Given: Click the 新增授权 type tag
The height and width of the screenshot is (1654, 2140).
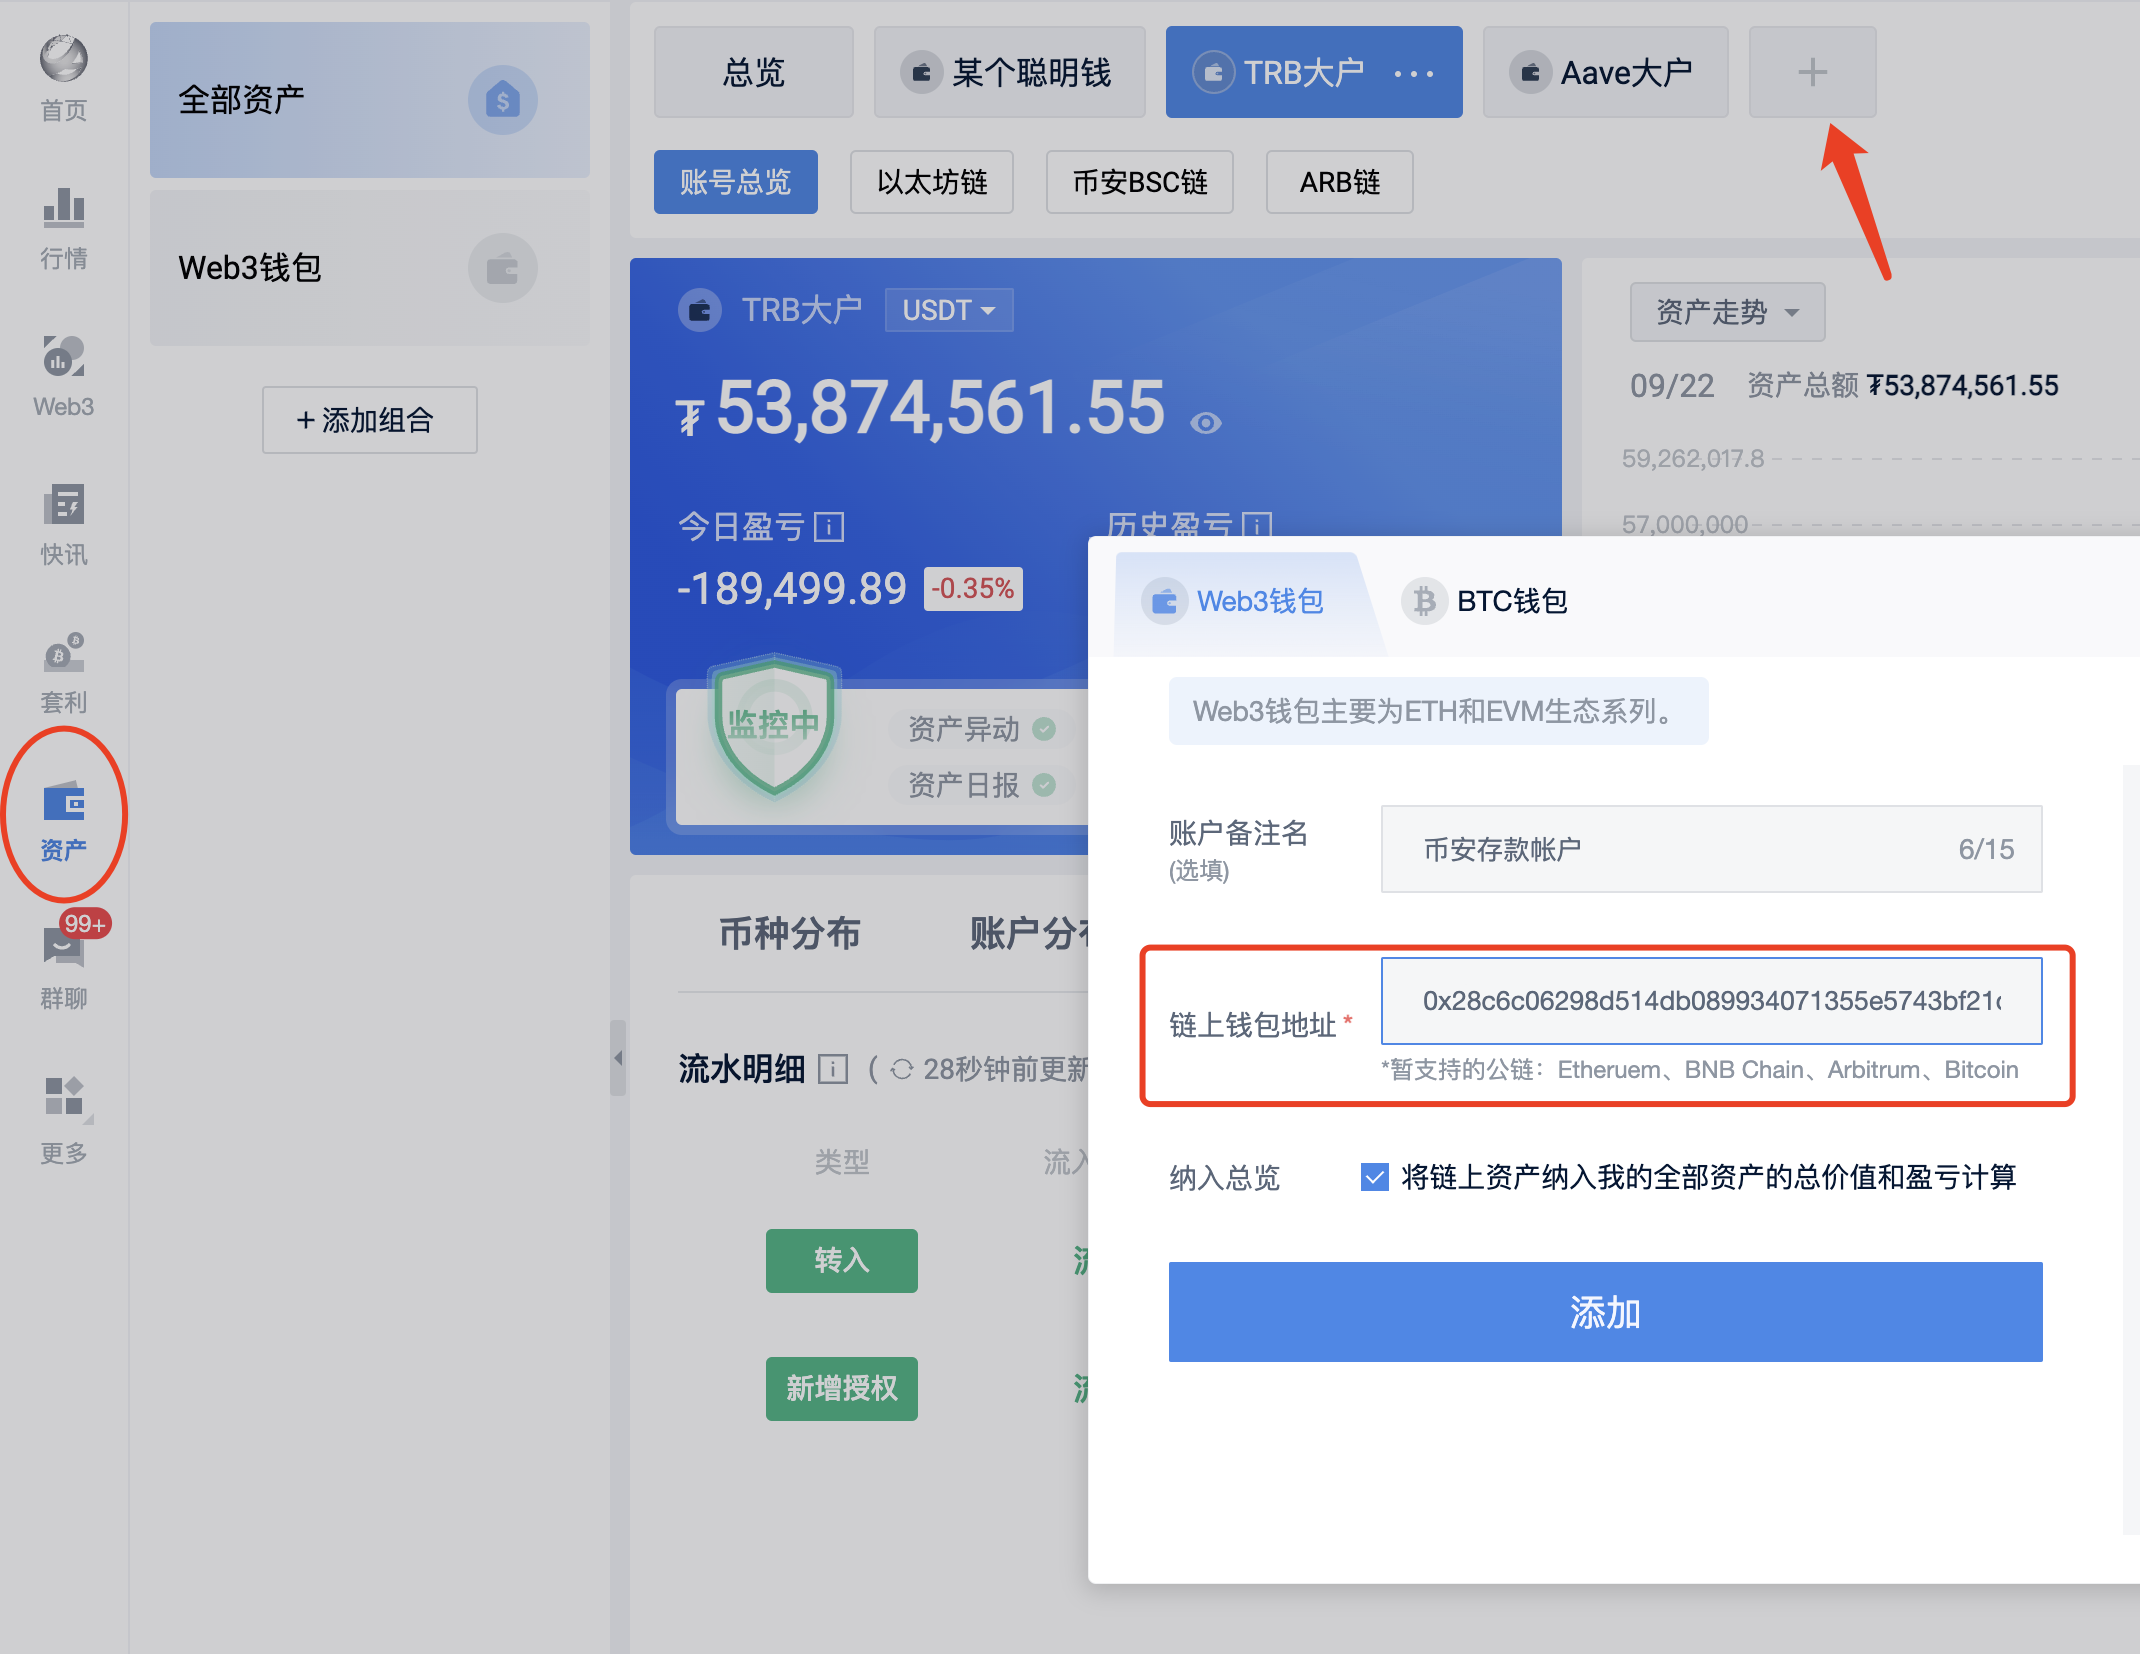Looking at the screenshot, I should (x=841, y=1388).
